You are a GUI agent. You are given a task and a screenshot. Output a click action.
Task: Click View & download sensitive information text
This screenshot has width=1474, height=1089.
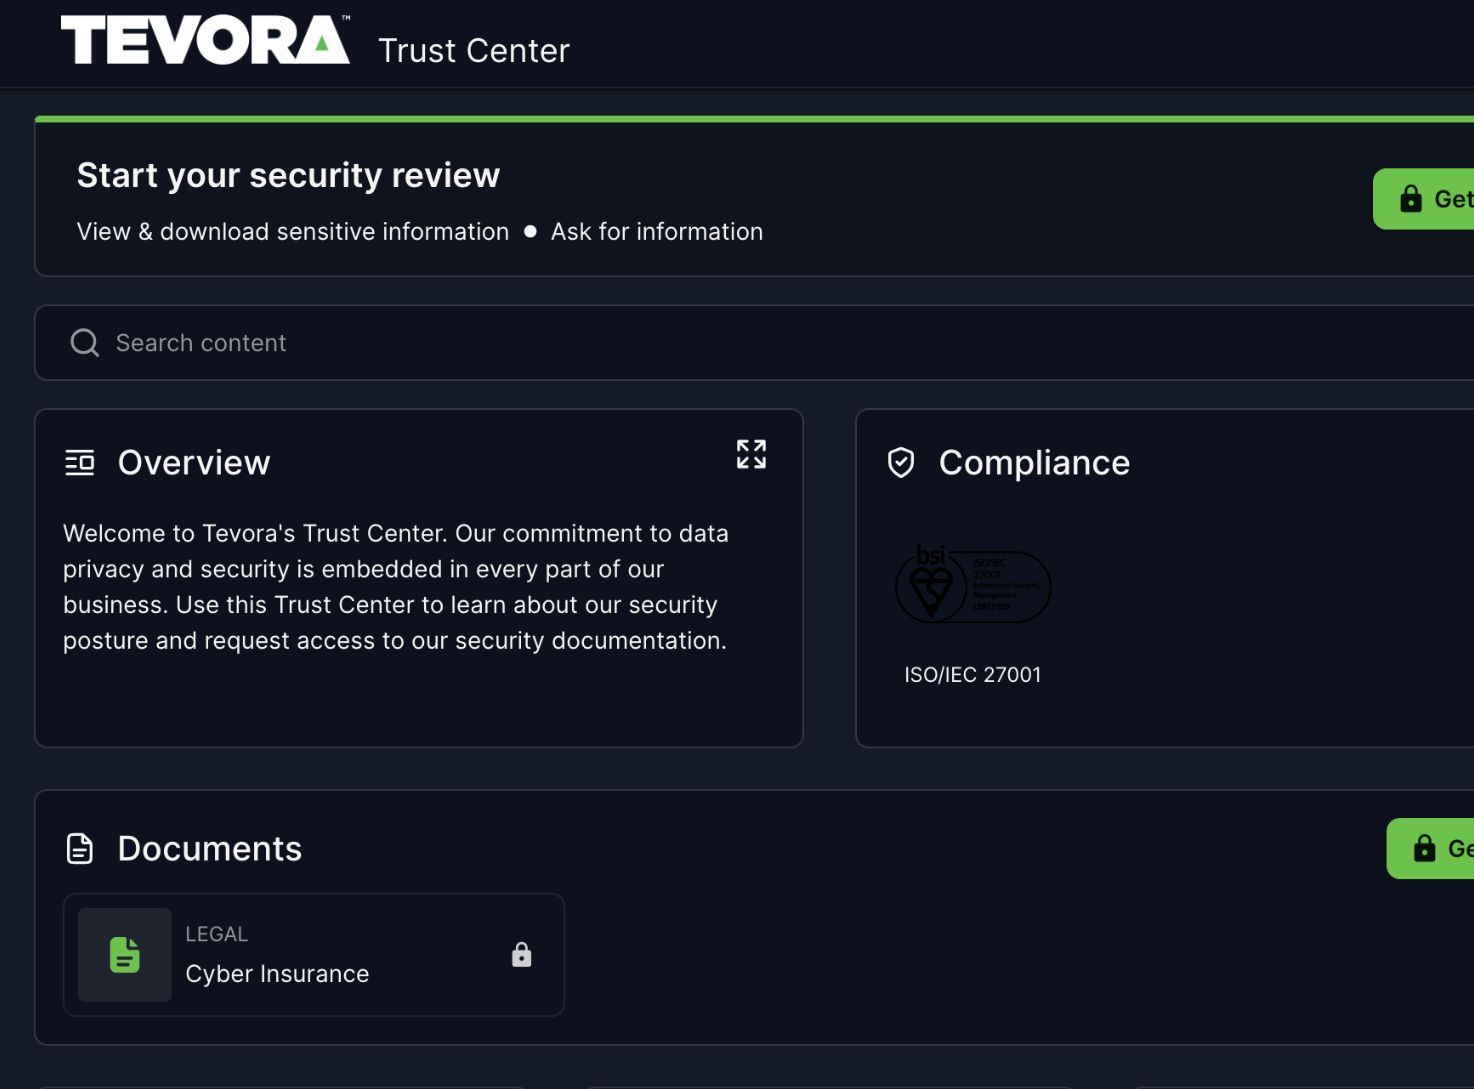pyautogui.click(x=293, y=232)
